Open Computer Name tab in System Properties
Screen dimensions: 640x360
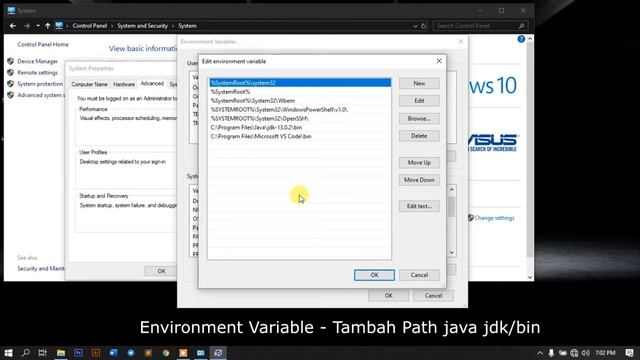89,84
